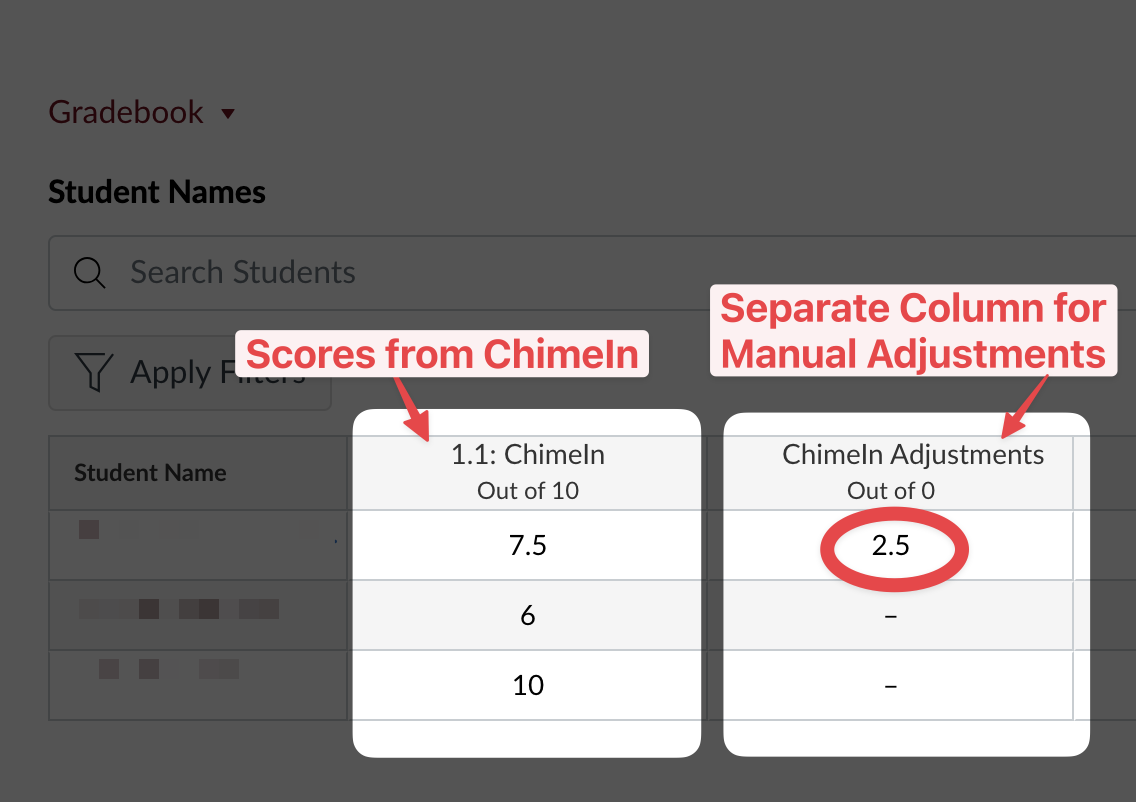Click the Gradebook menu label
The width and height of the screenshot is (1136, 802).
(x=125, y=112)
